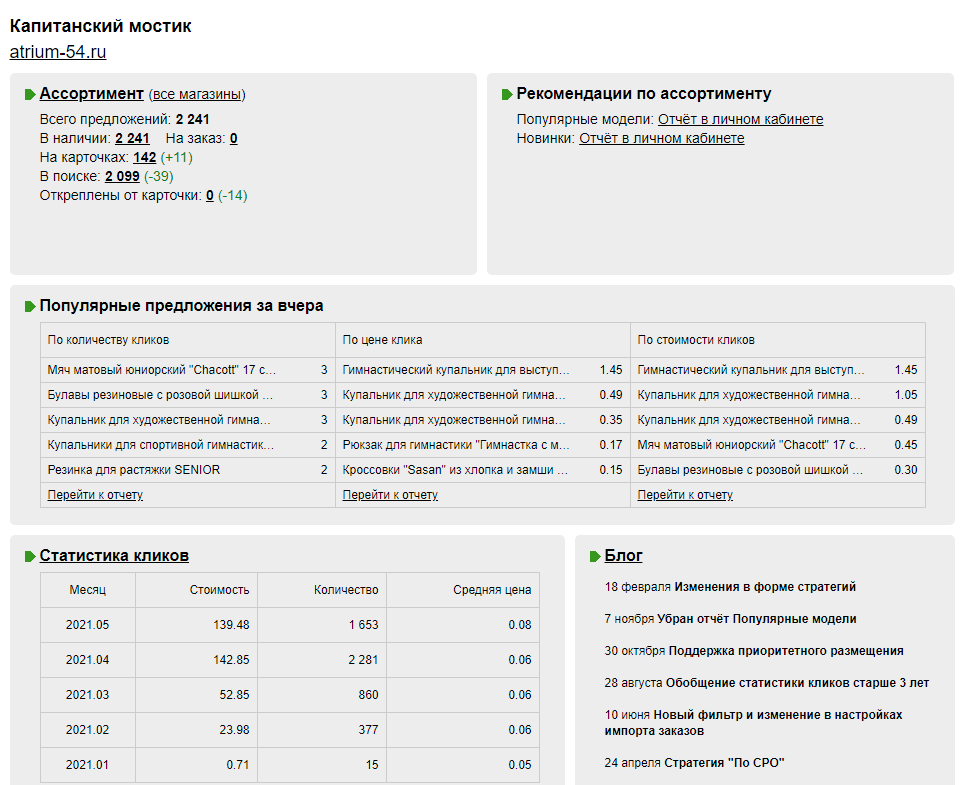Click green arrow icon beside Ассортимент heading
Screen dimensions: 962x785
(x=31, y=94)
